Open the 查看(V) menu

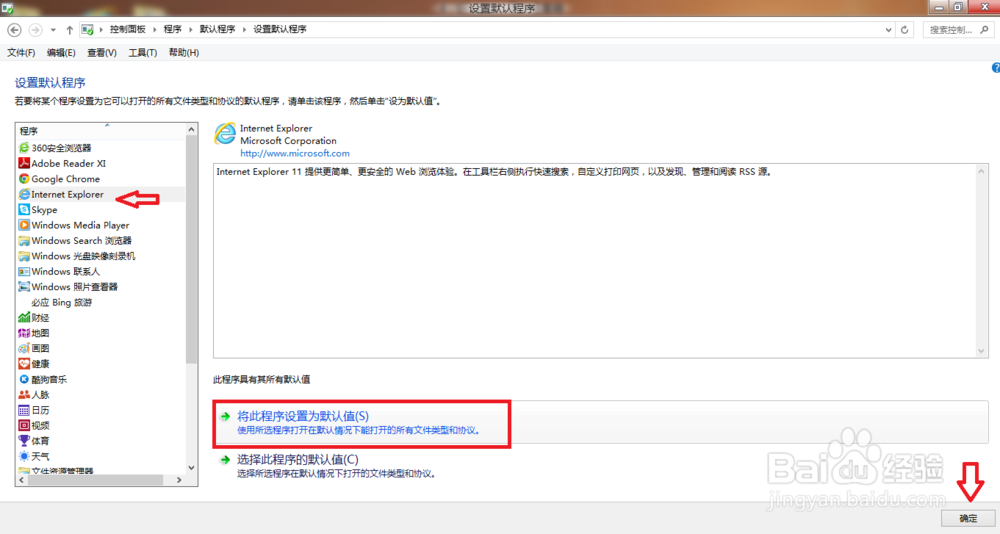tap(102, 53)
